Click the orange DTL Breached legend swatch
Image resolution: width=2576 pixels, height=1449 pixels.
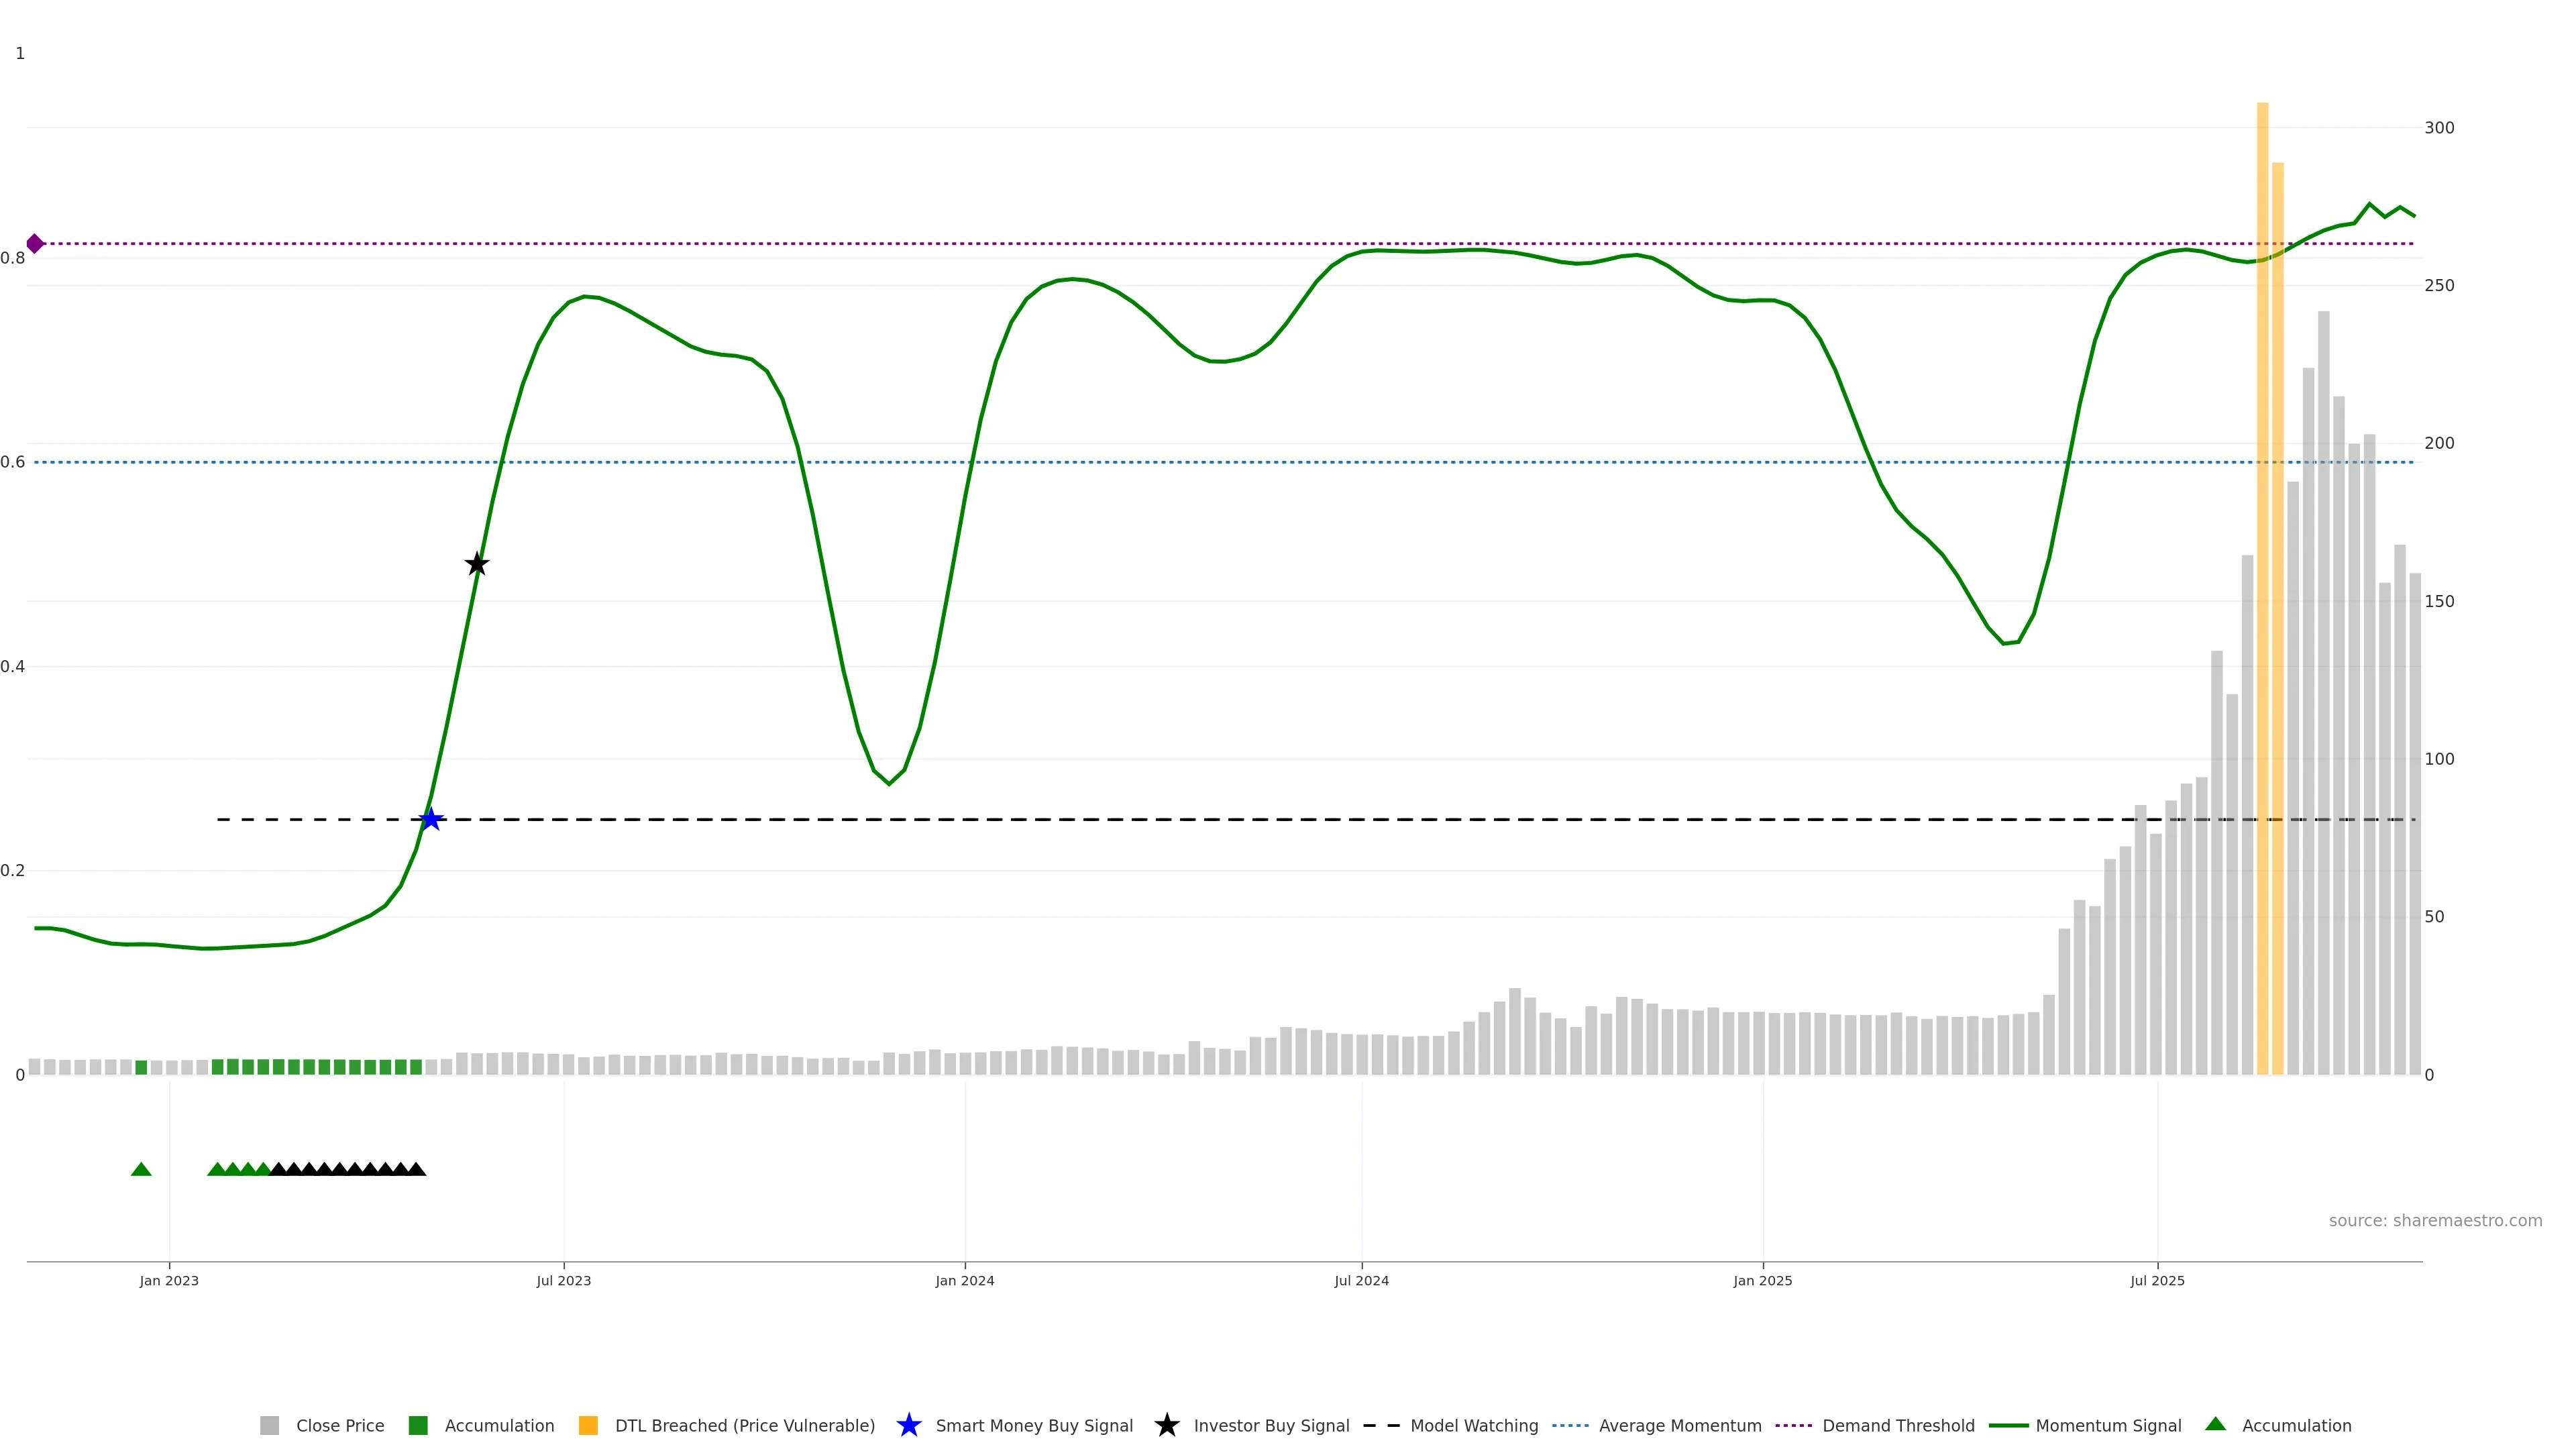click(x=588, y=1426)
